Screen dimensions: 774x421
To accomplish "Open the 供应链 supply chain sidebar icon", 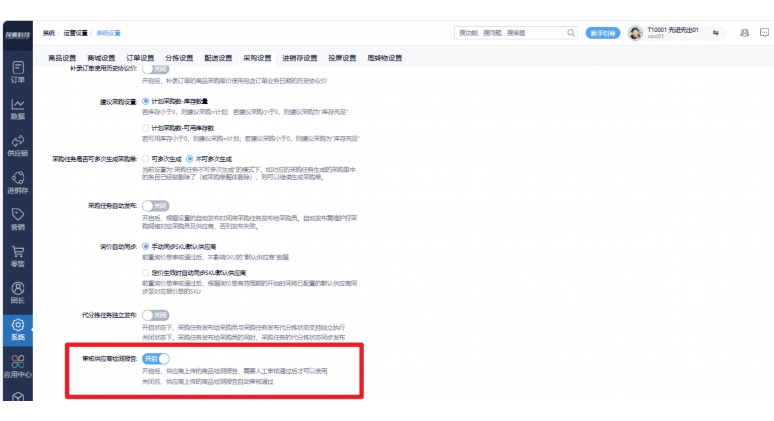I will click(18, 146).
